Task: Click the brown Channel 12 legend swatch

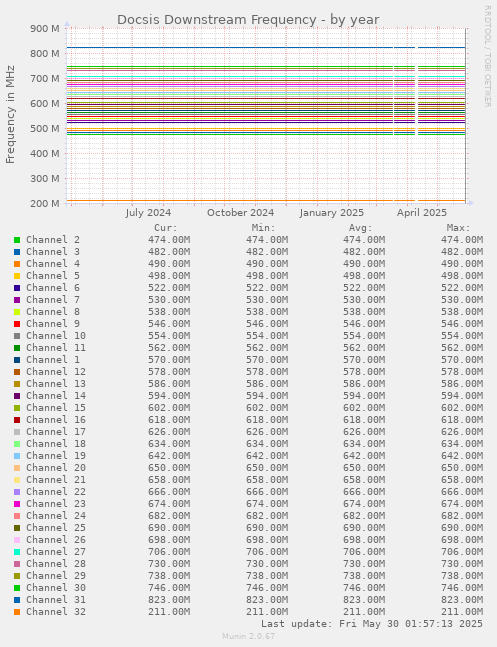Action: (17, 372)
